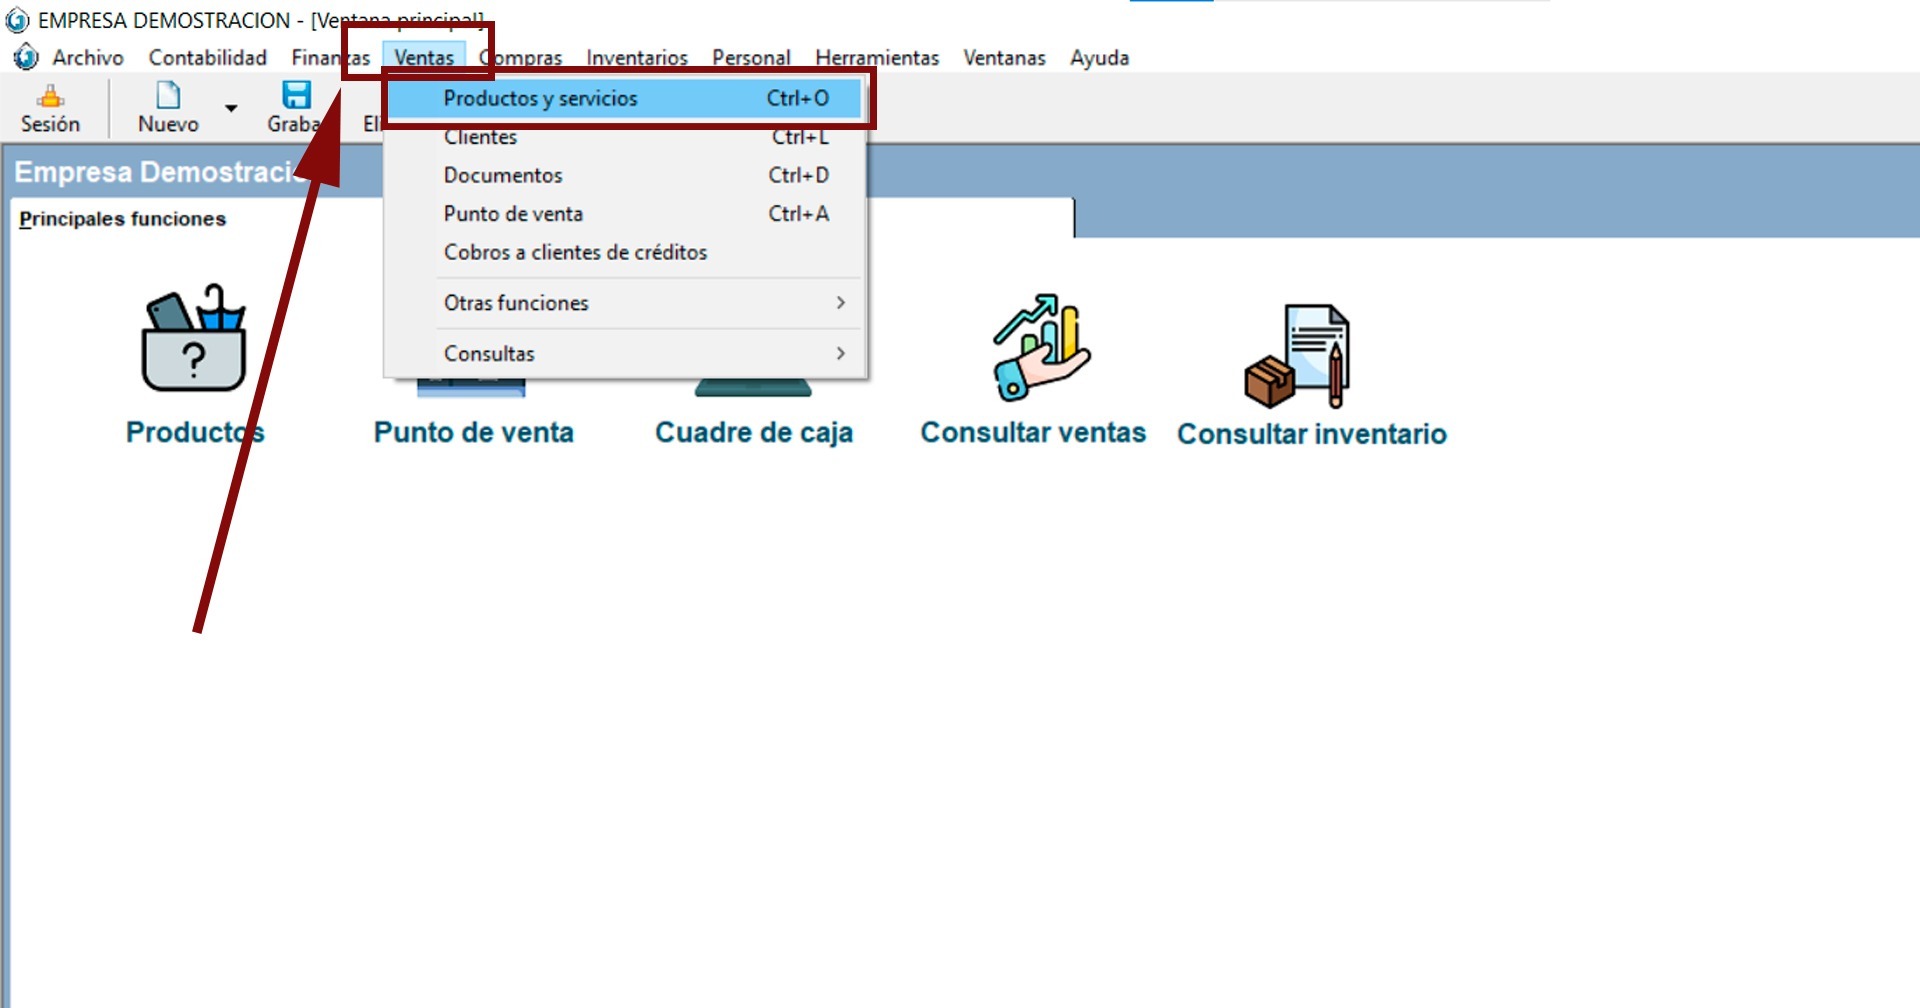Open the Inventarios menu
Image resolution: width=1920 pixels, height=1008 pixels.
click(637, 58)
